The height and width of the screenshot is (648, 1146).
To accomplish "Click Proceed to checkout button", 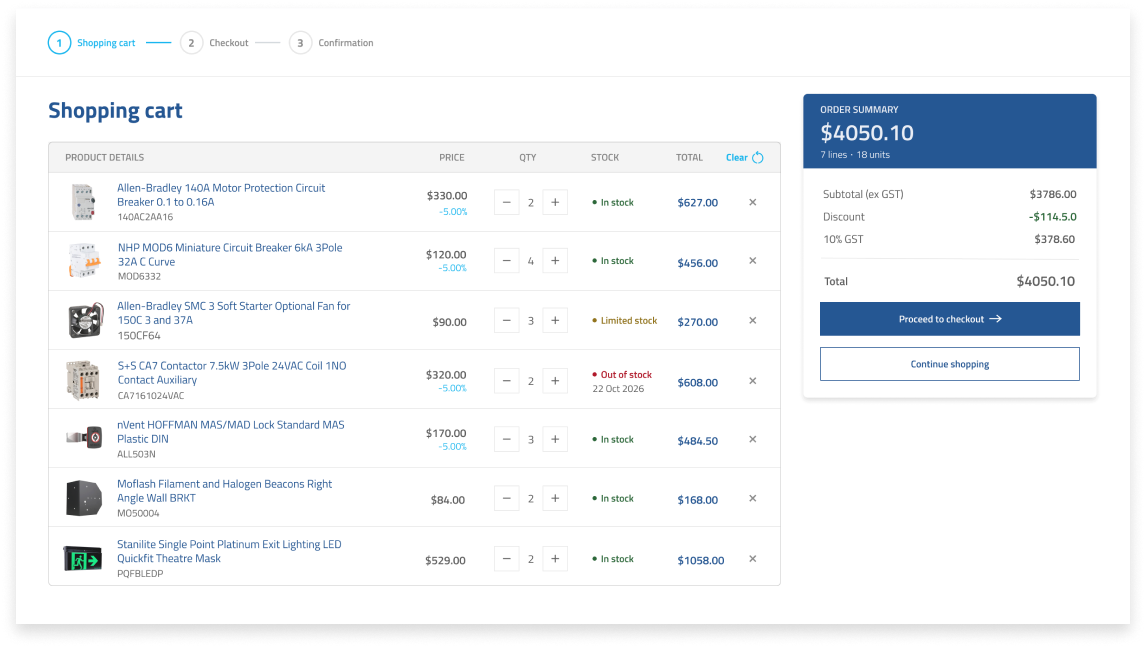I will tap(949, 319).
